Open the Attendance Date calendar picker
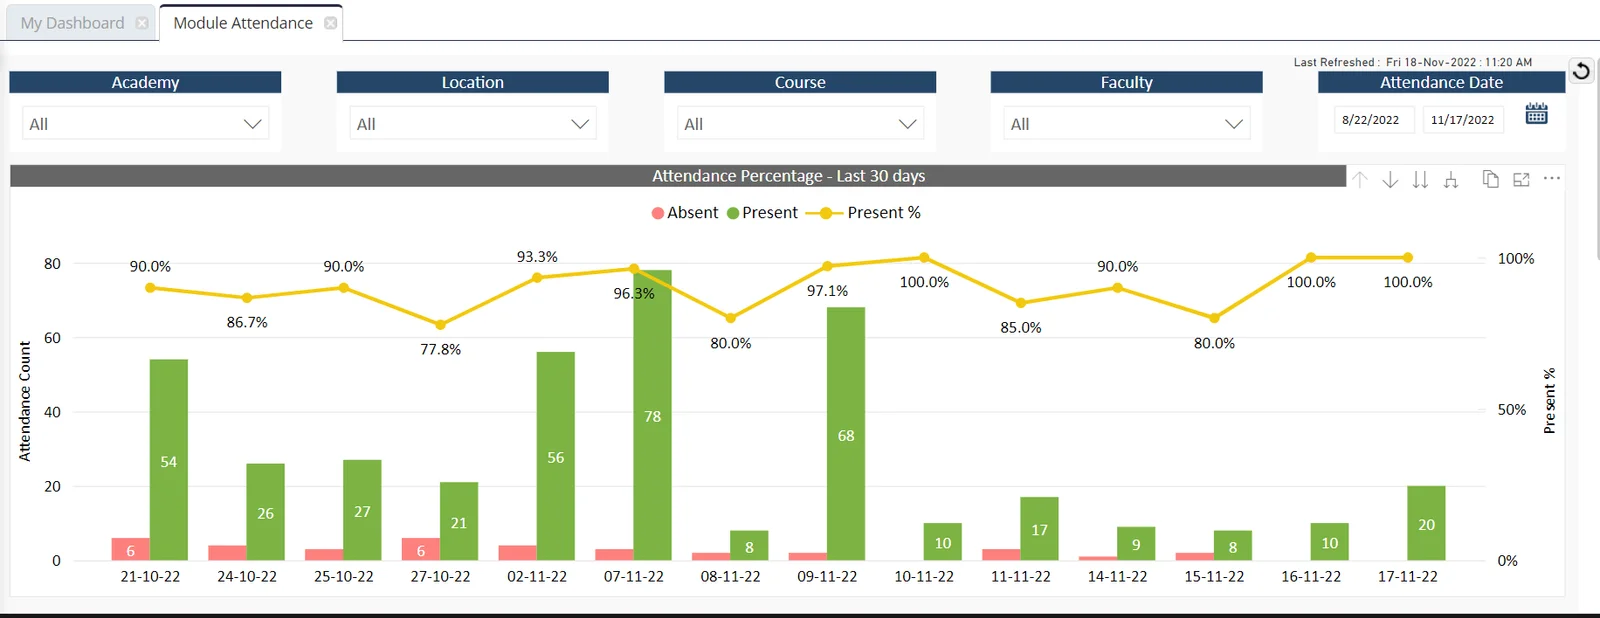Viewport: 1600px width, 618px height. [x=1536, y=114]
